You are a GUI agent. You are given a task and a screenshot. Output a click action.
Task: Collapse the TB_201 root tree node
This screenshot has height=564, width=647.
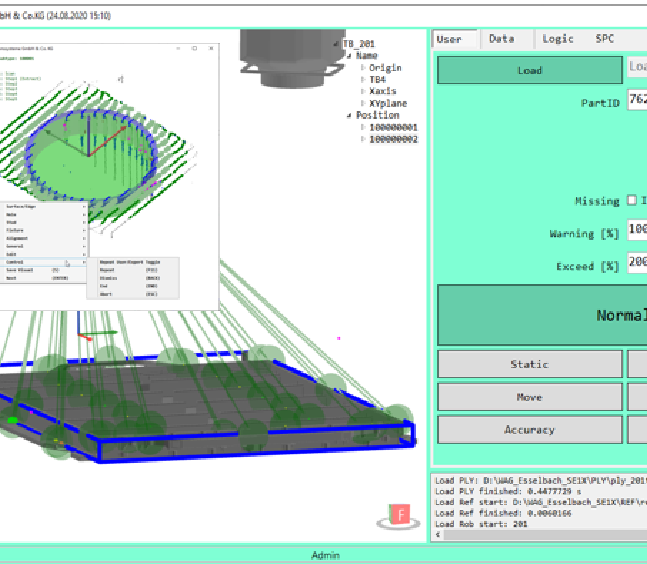coord(336,43)
